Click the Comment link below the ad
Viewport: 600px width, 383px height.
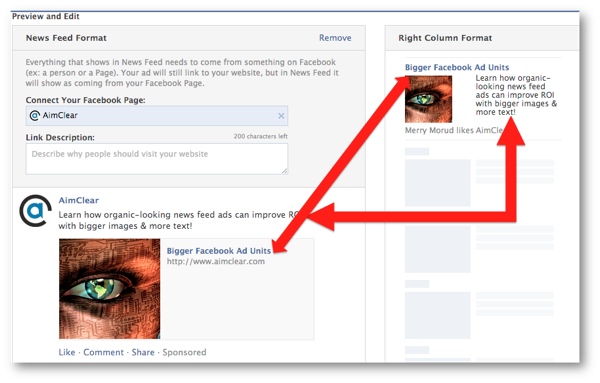[103, 352]
